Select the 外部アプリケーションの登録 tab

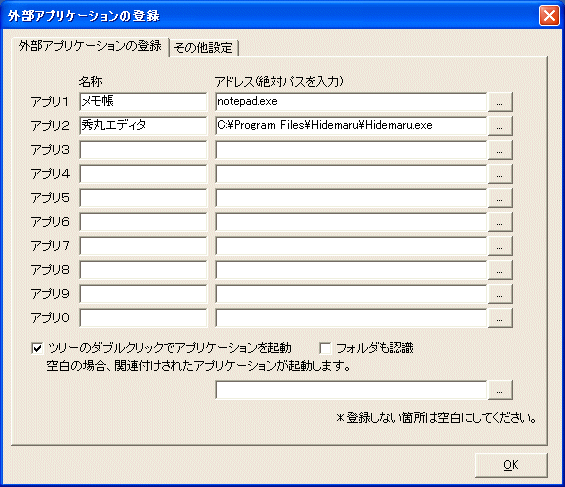(90, 46)
